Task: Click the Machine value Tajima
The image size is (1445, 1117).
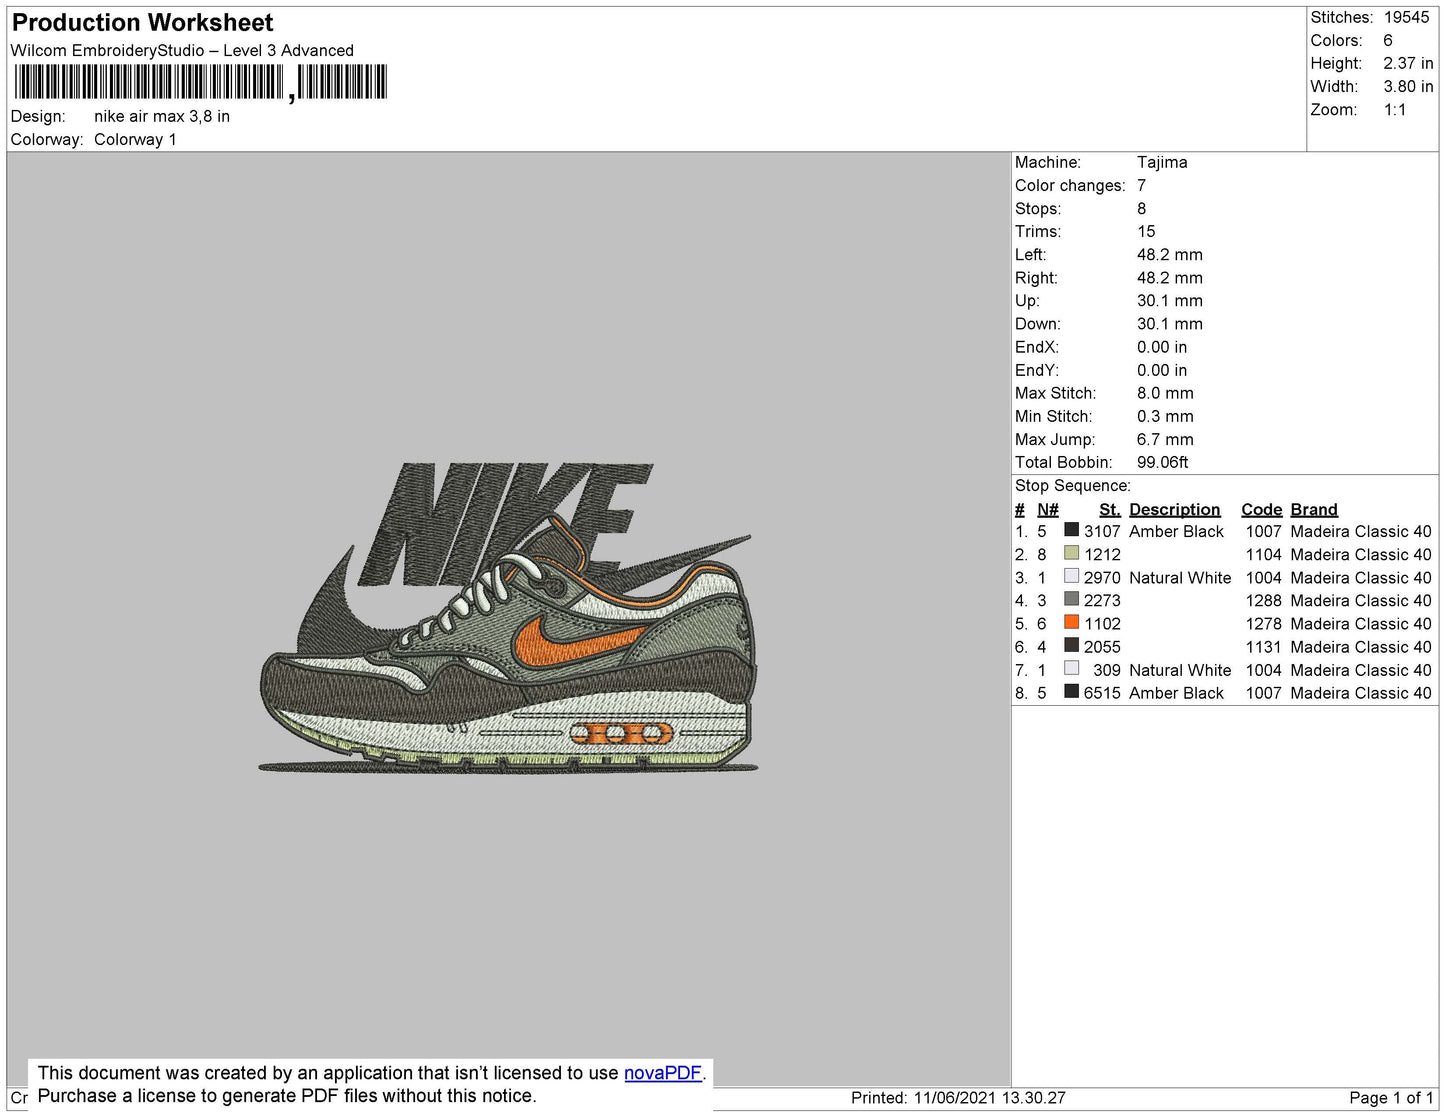Action: [x=1162, y=162]
